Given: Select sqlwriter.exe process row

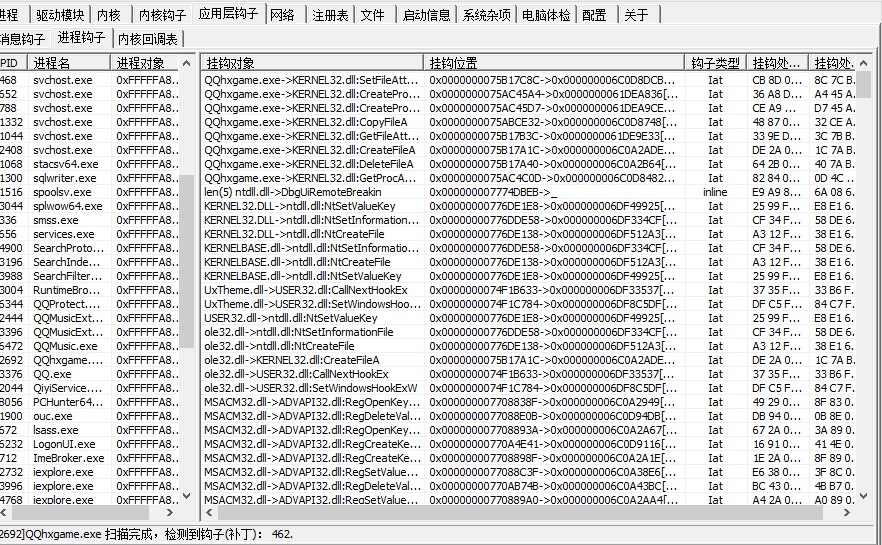Looking at the screenshot, I should coord(89,178).
